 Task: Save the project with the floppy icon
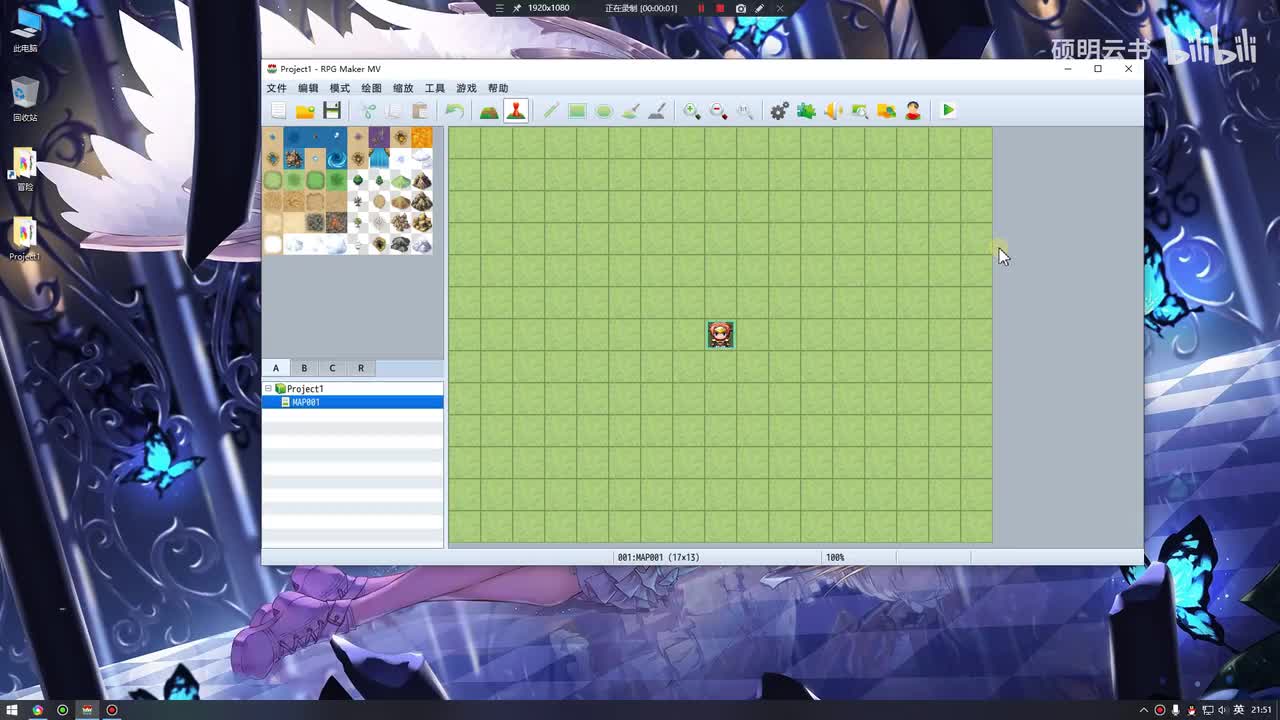(332, 111)
